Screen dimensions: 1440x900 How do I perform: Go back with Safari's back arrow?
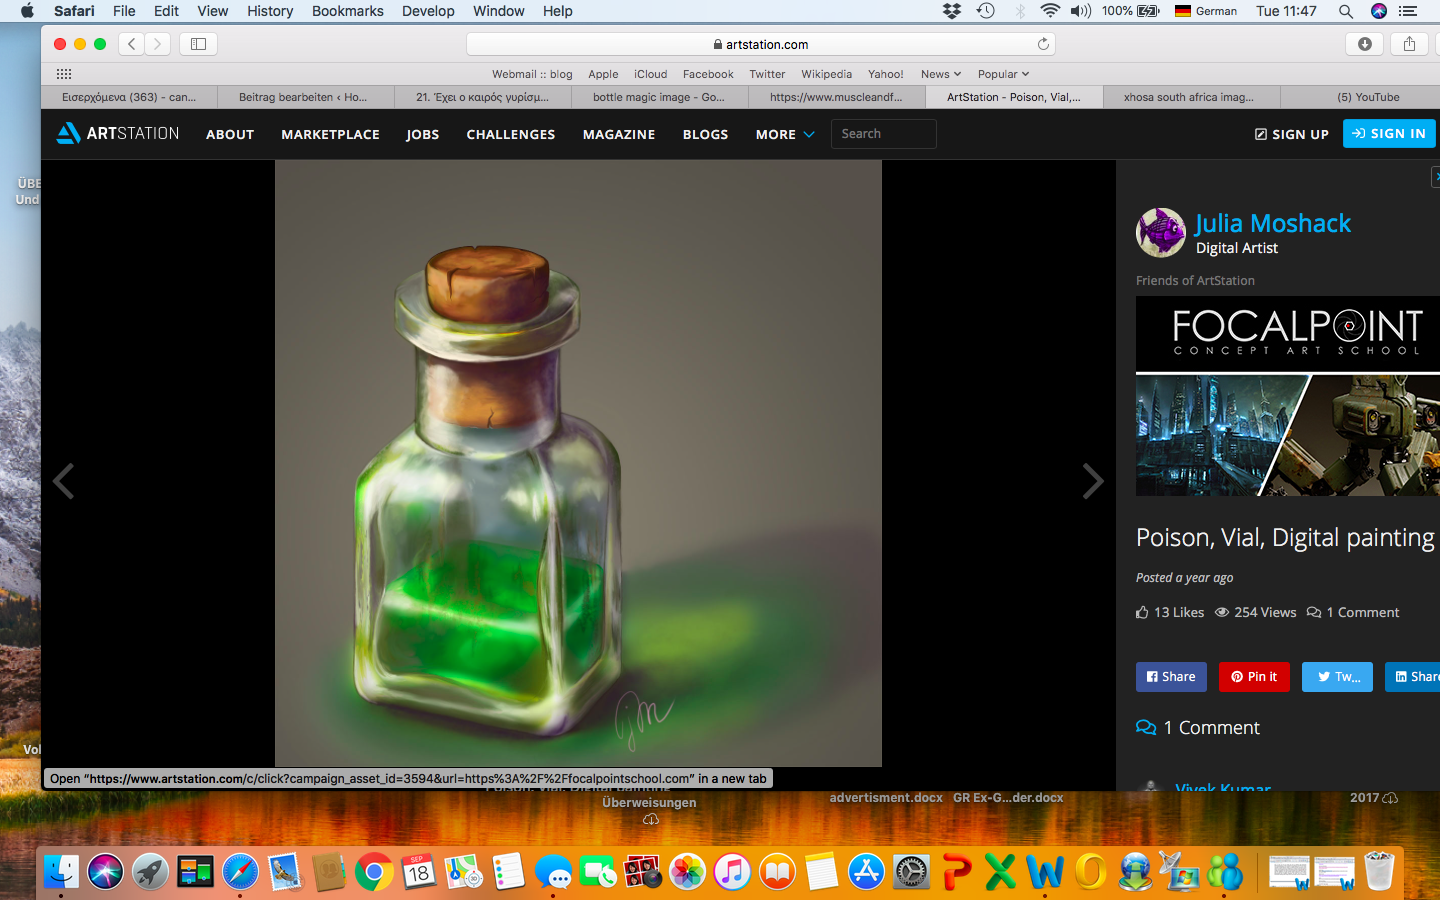(x=132, y=44)
